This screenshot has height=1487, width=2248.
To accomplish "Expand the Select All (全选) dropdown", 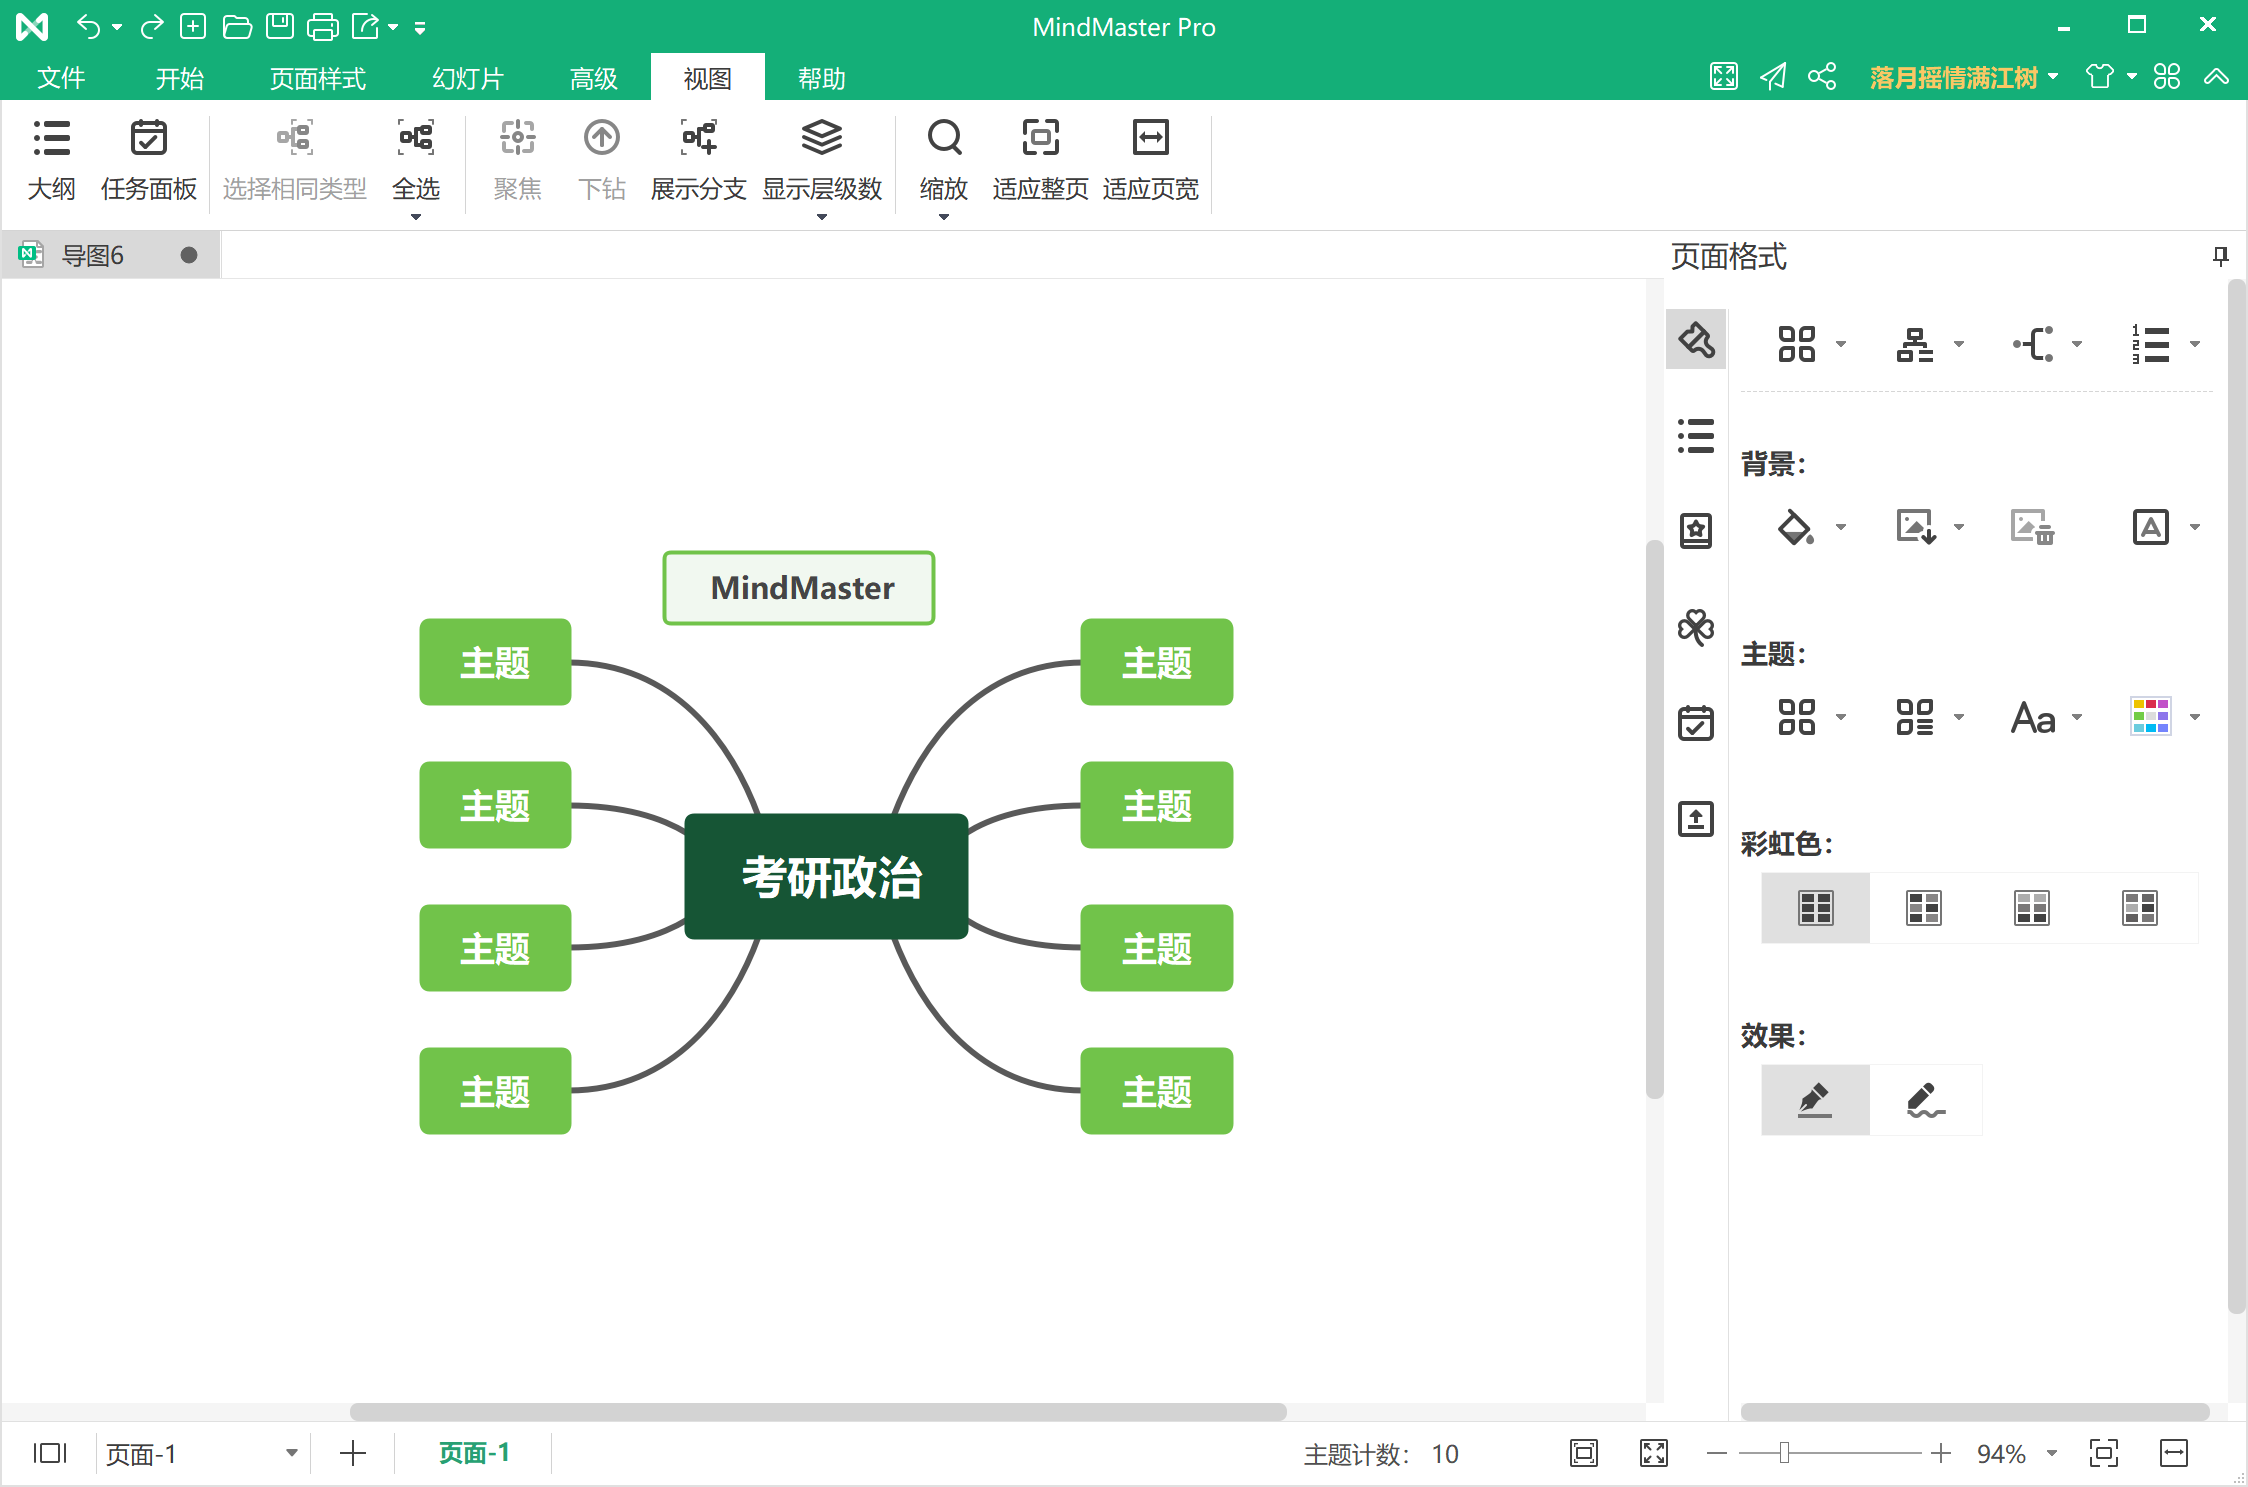I will pyautogui.click(x=416, y=217).
